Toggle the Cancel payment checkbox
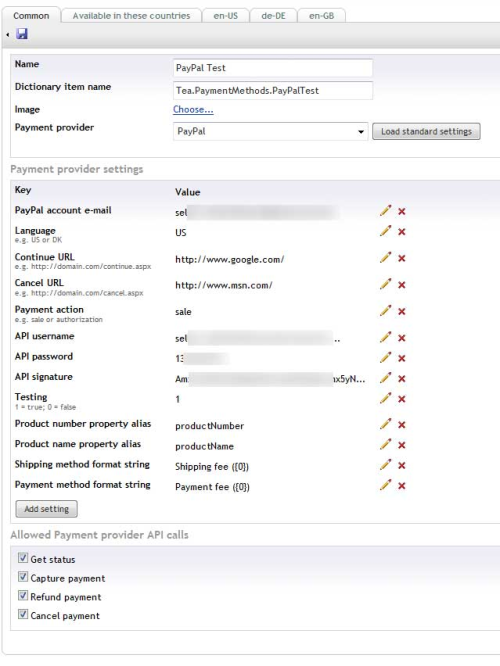 23,614
